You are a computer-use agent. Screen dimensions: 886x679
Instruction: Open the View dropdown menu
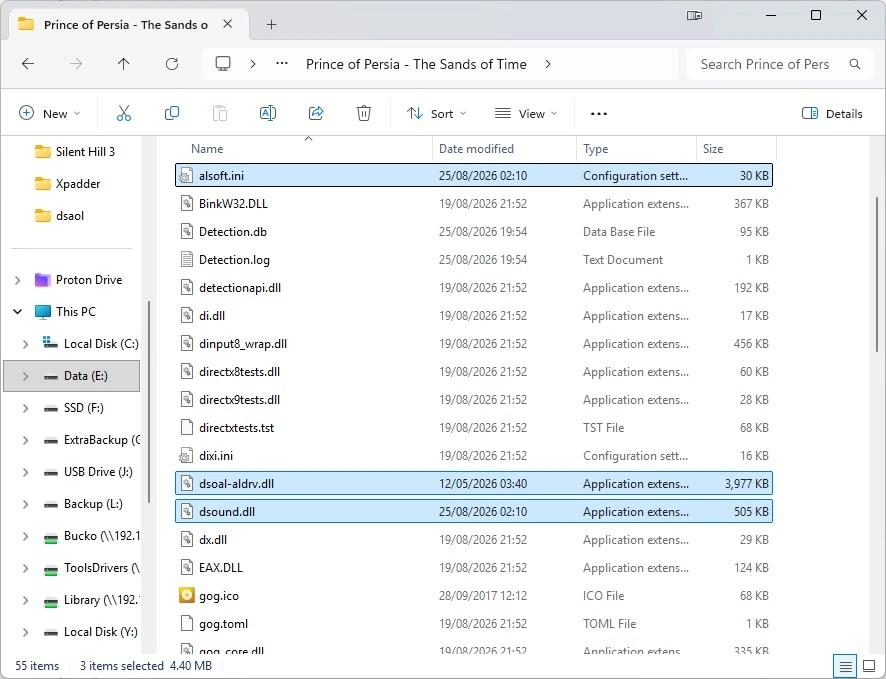526,114
